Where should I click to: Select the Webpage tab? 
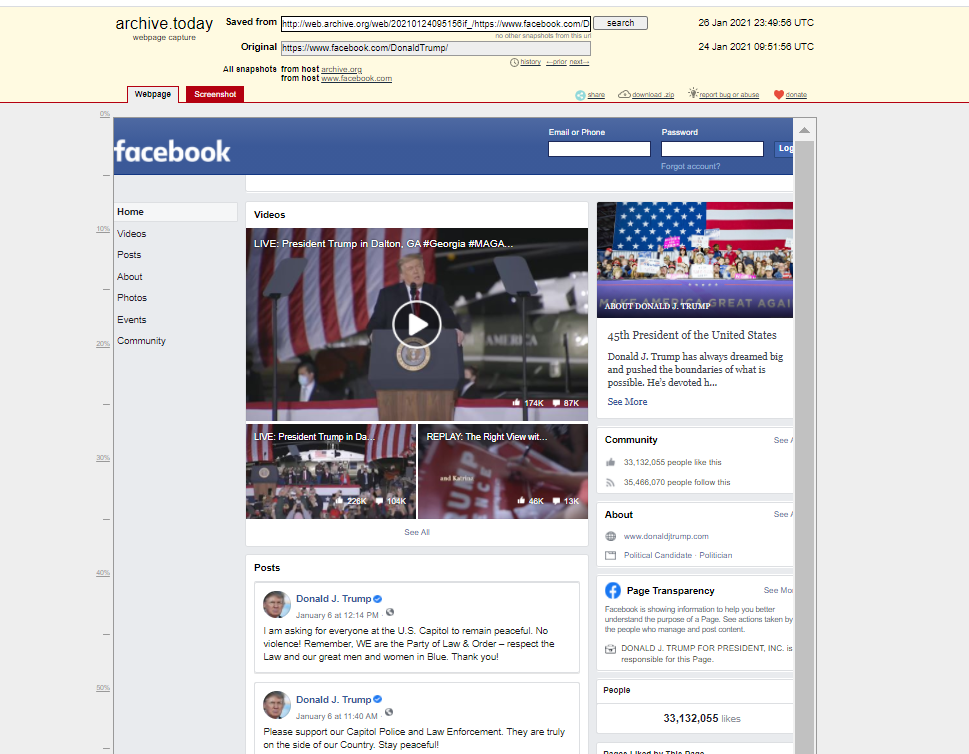tap(152, 93)
